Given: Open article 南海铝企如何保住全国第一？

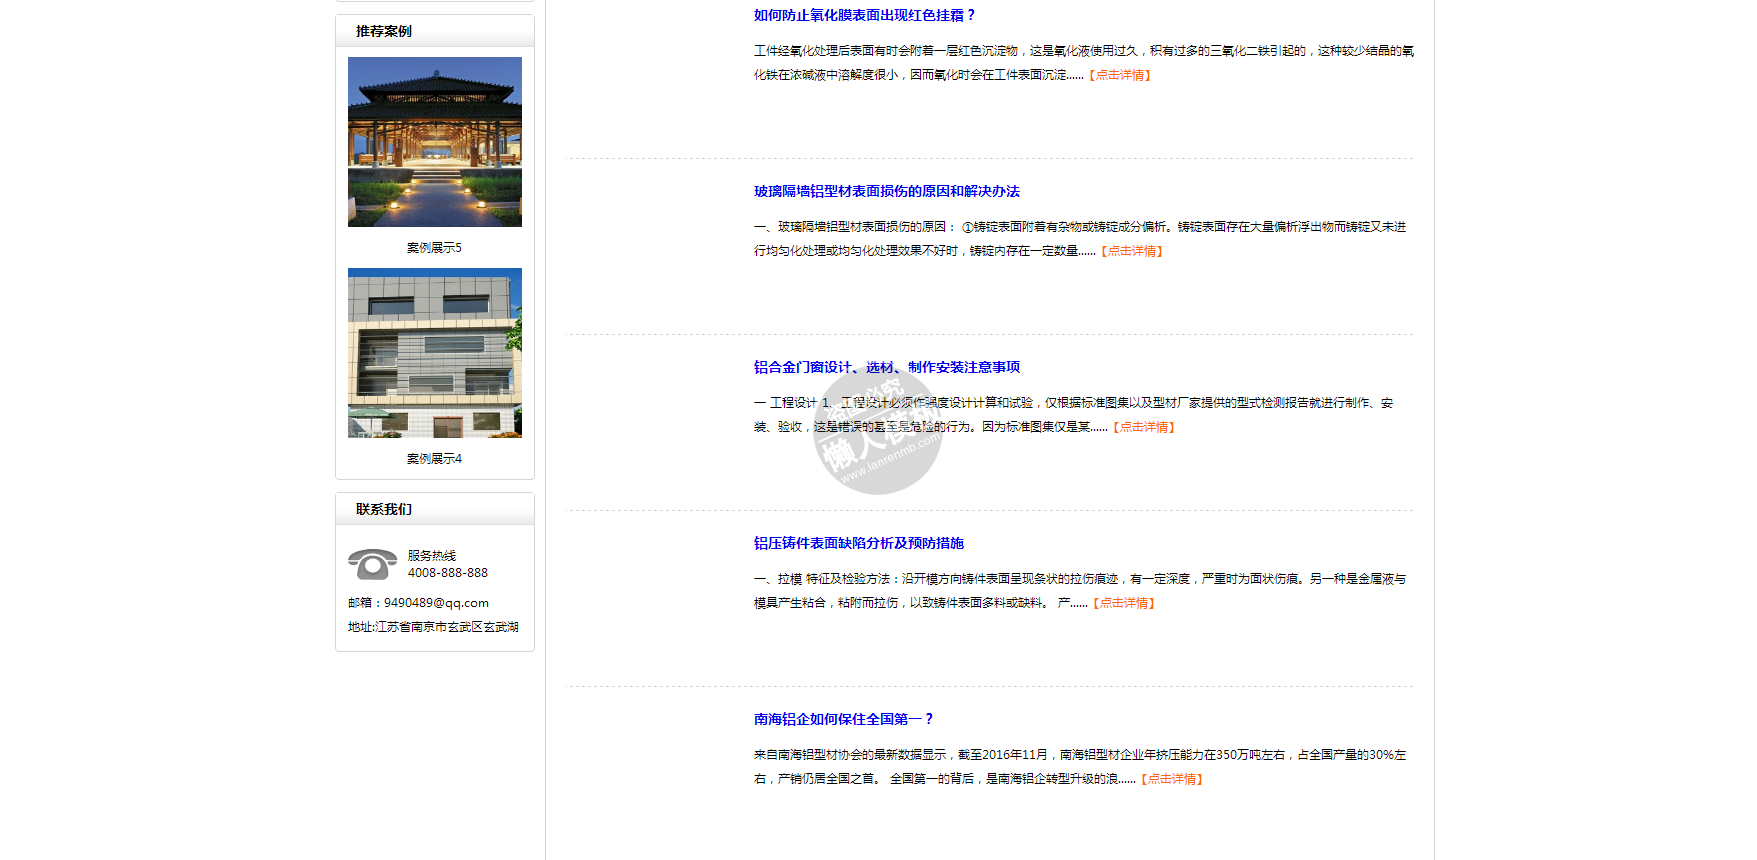Looking at the screenshot, I should pyautogui.click(x=844, y=719).
